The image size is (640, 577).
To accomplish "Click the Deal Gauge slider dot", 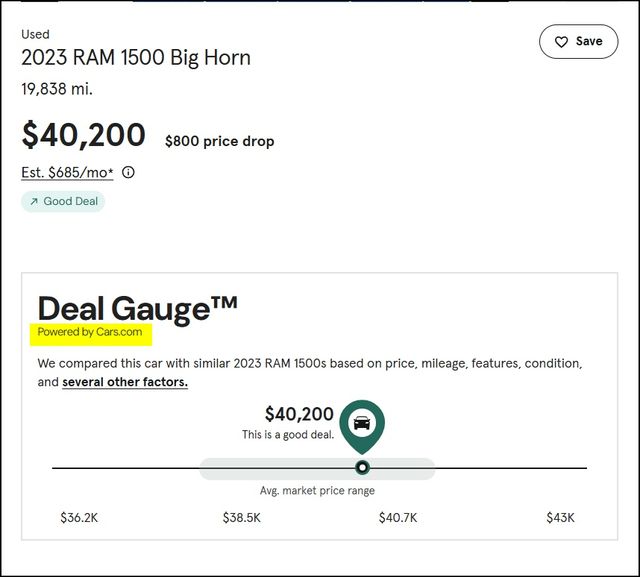I will pyautogui.click(x=362, y=467).
